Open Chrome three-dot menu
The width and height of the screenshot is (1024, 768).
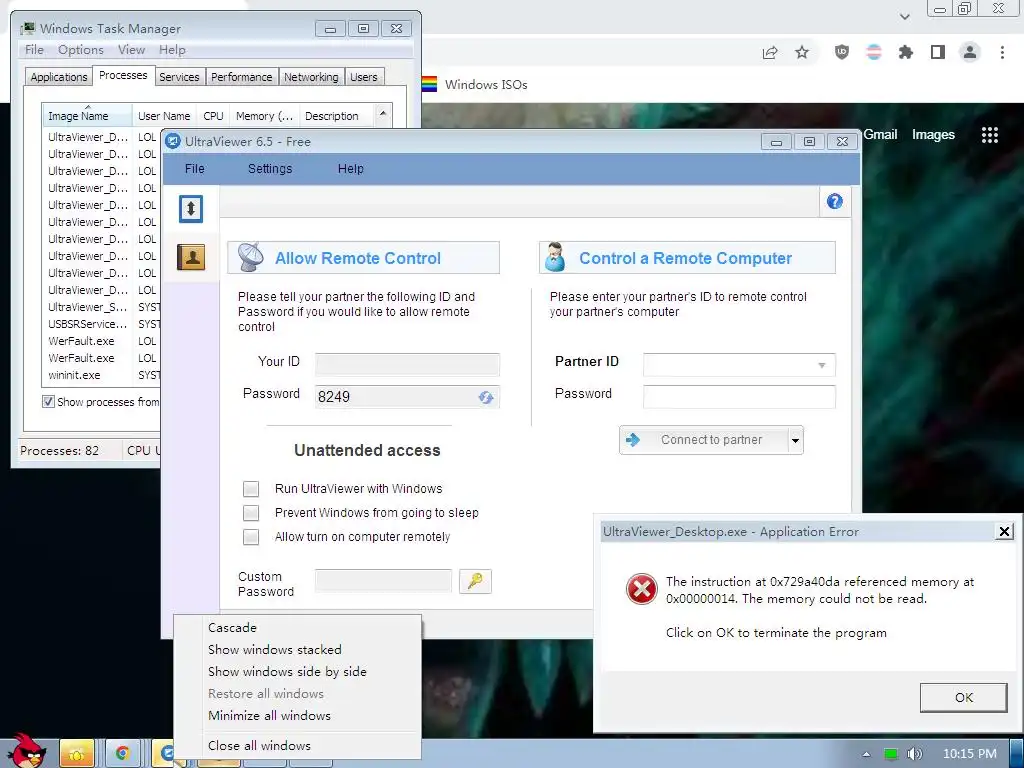(1002, 52)
